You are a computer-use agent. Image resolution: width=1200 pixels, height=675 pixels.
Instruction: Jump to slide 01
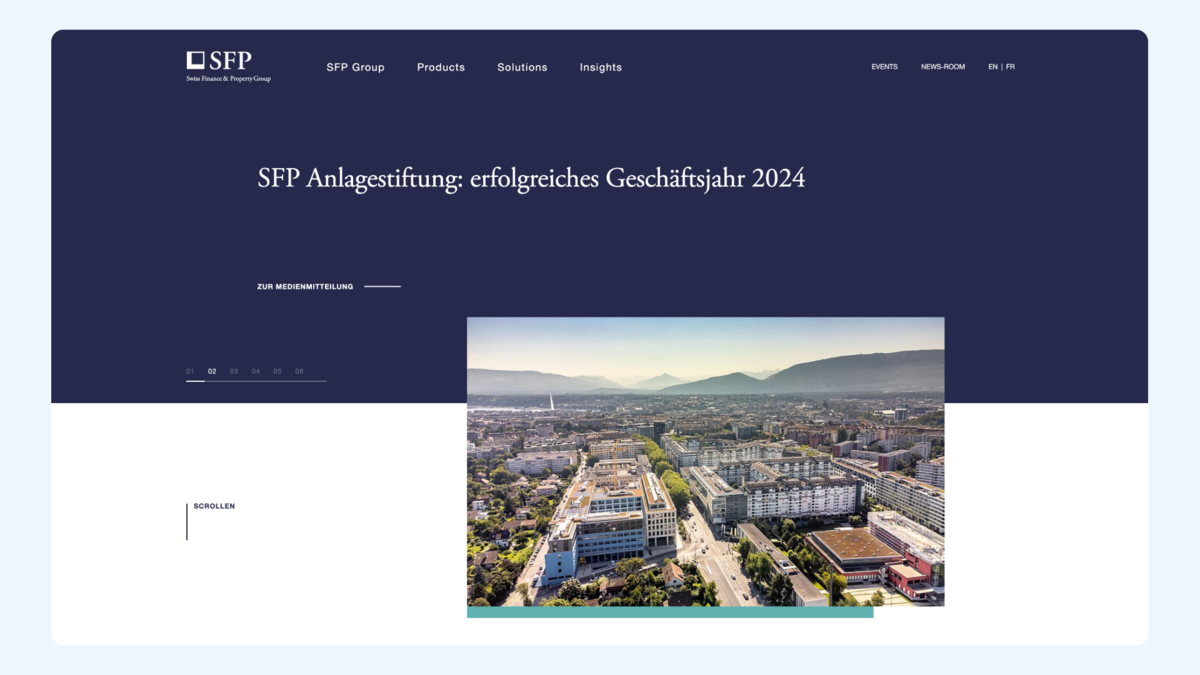[x=190, y=371]
